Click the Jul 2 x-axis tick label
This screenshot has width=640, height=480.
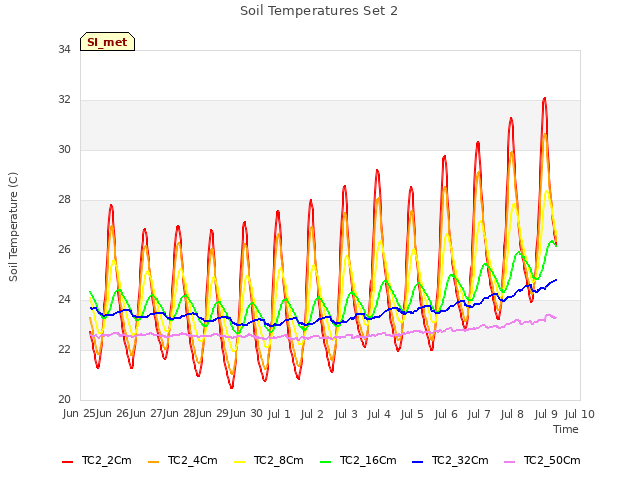click(312, 414)
